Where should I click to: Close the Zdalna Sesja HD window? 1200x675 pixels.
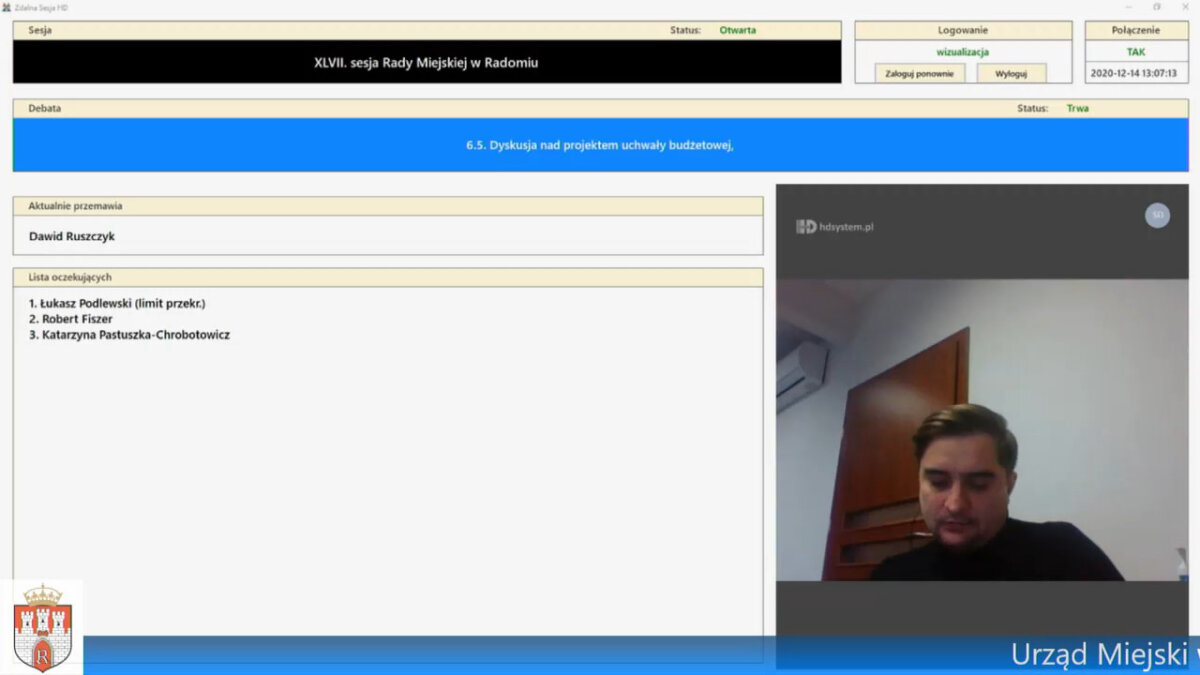pyautogui.click(x=1185, y=7)
